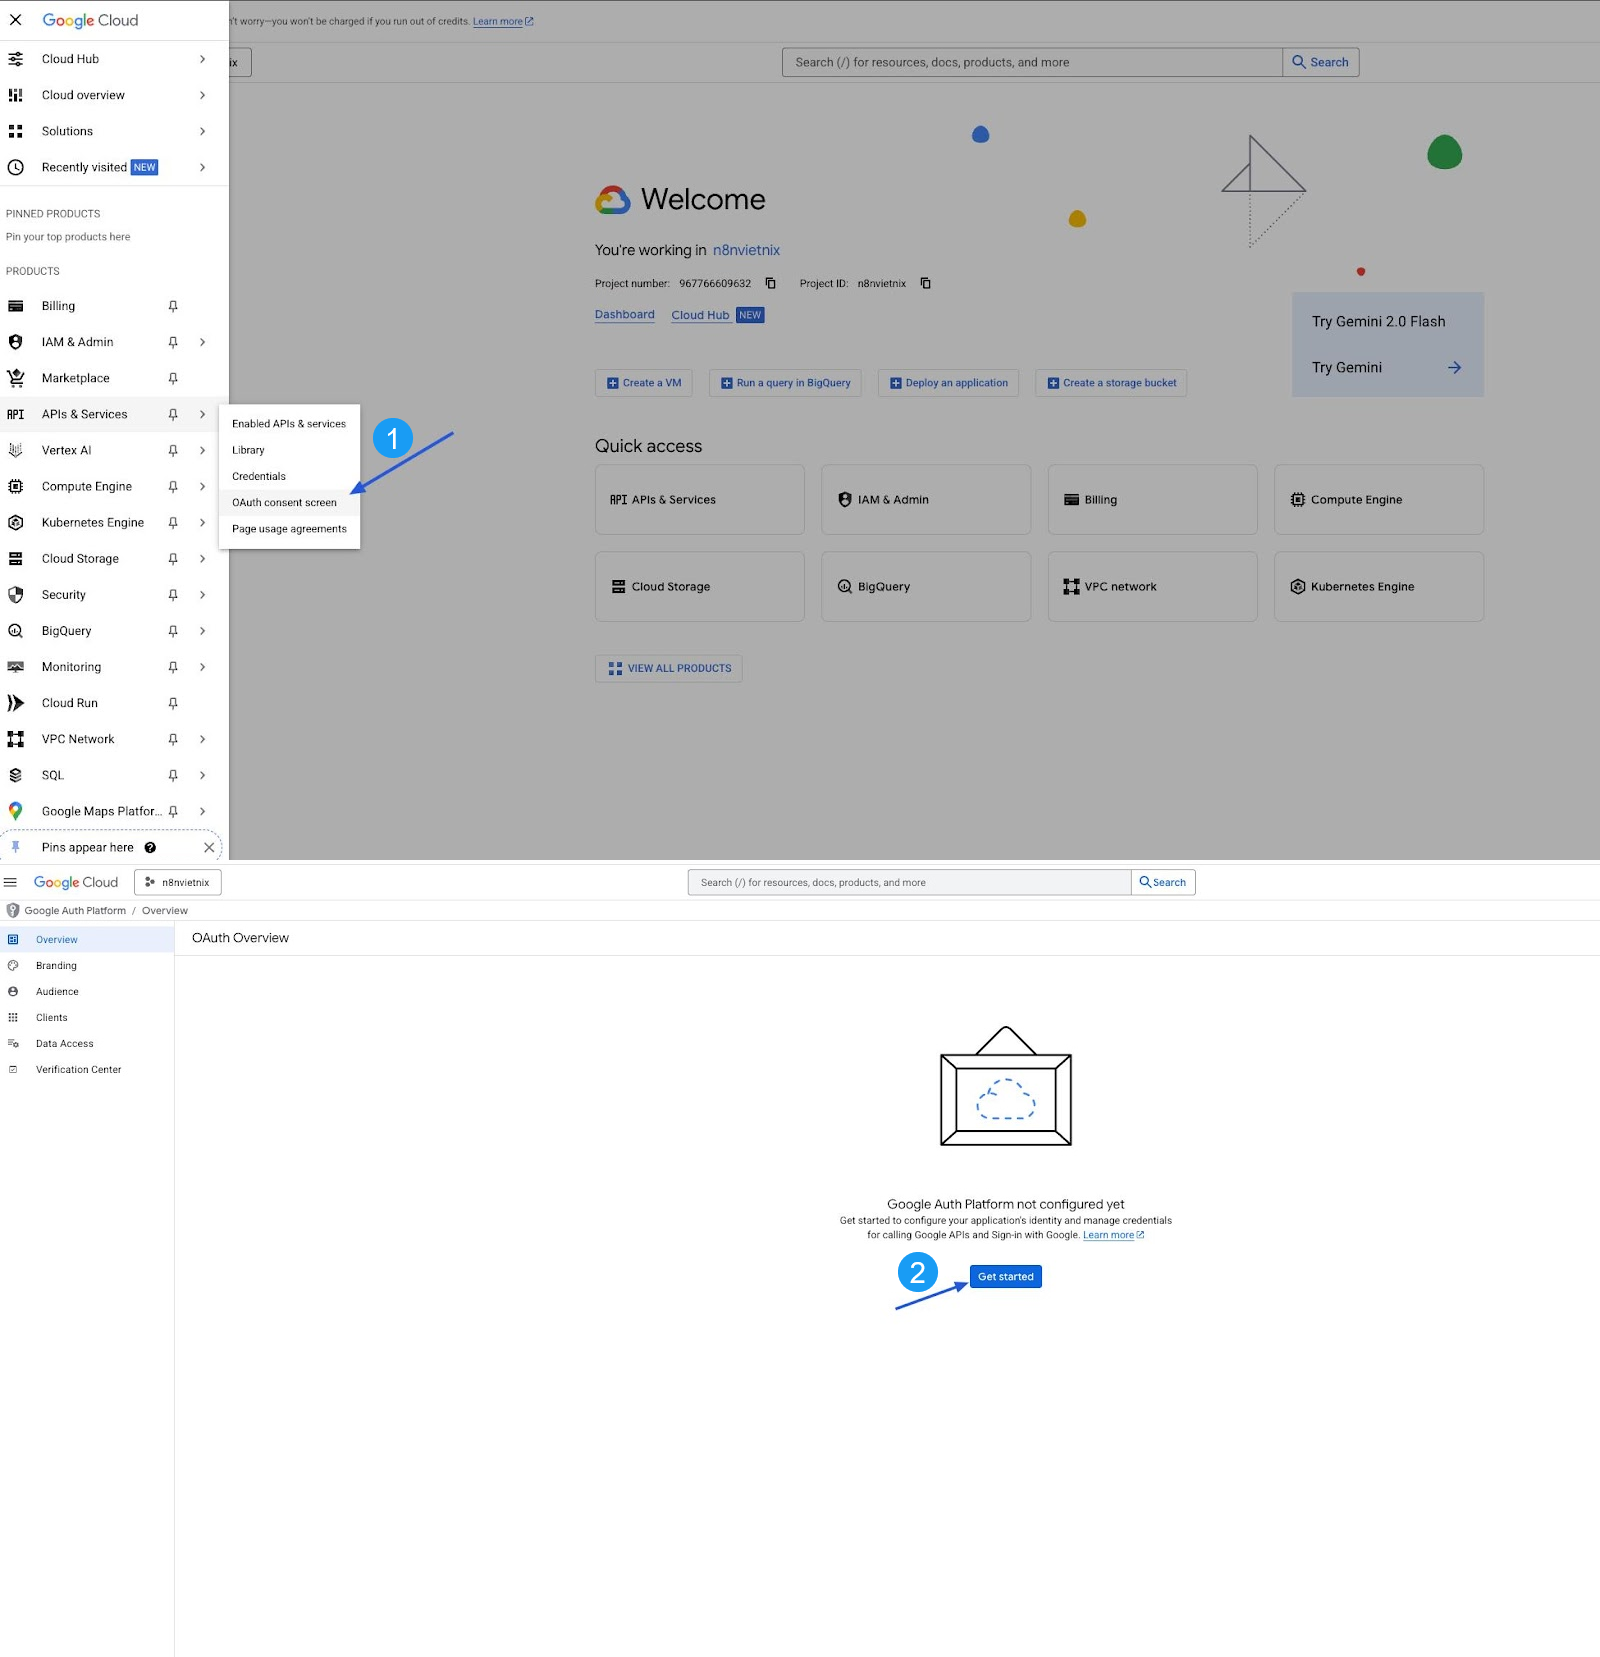The image size is (1600, 1657).
Task: Click Billing card icon in sidebar
Action: 16,306
